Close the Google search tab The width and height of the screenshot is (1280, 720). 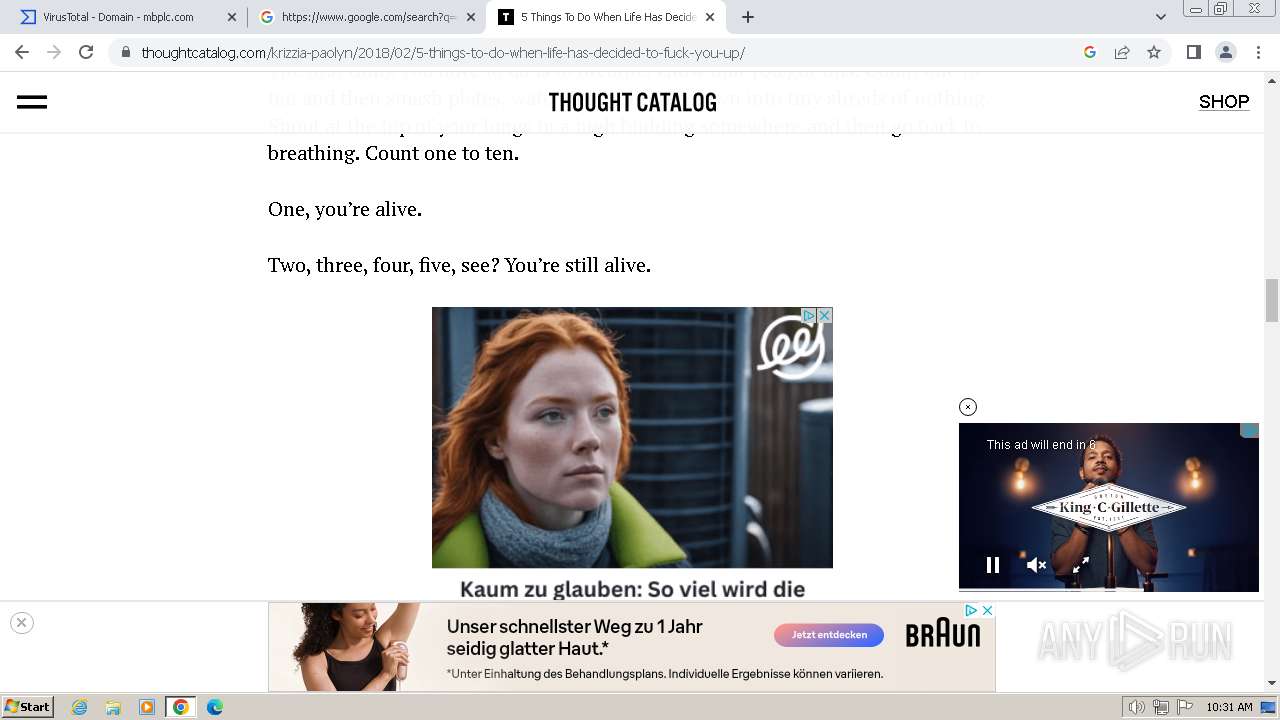[x=471, y=17]
